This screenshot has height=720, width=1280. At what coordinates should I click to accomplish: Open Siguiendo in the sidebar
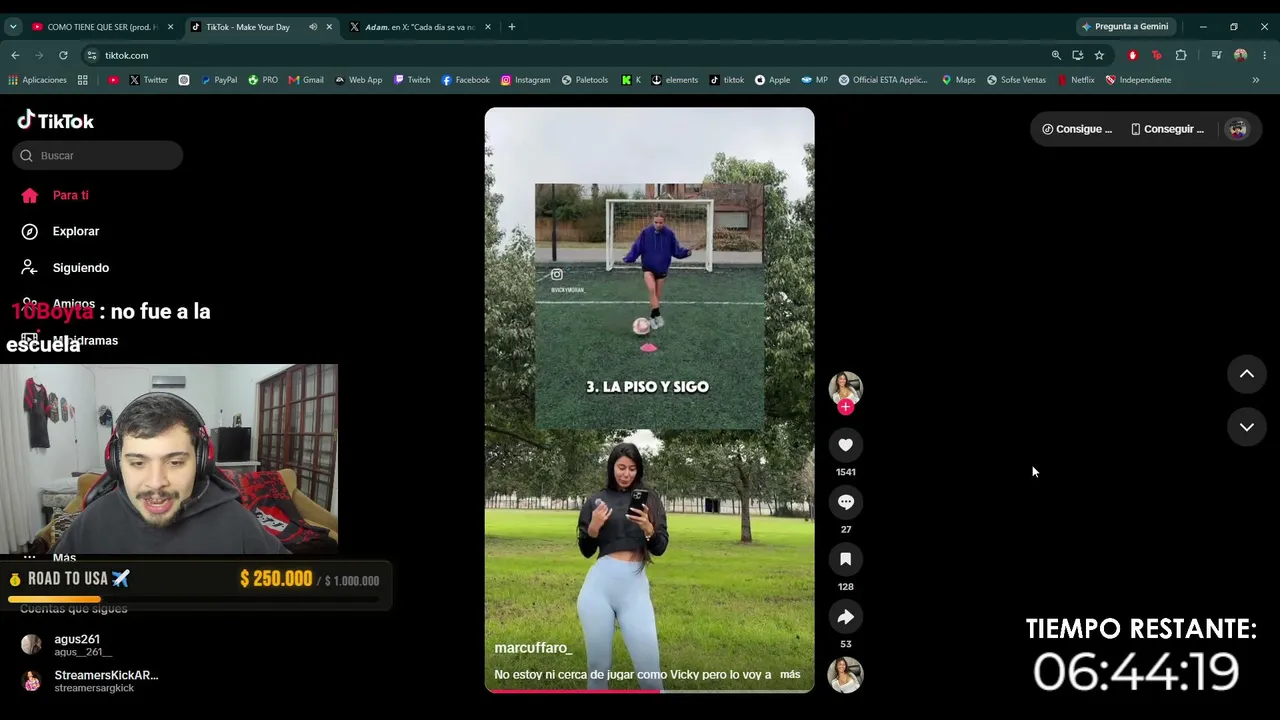(x=66, y=268)
